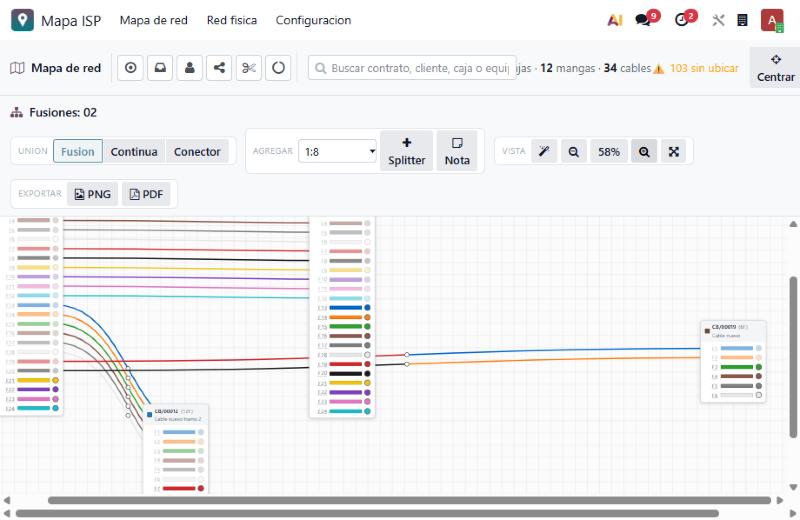Screen dimensions: 800x520
Task: Add a Nota to the diagram
Action: pos(457,151)
